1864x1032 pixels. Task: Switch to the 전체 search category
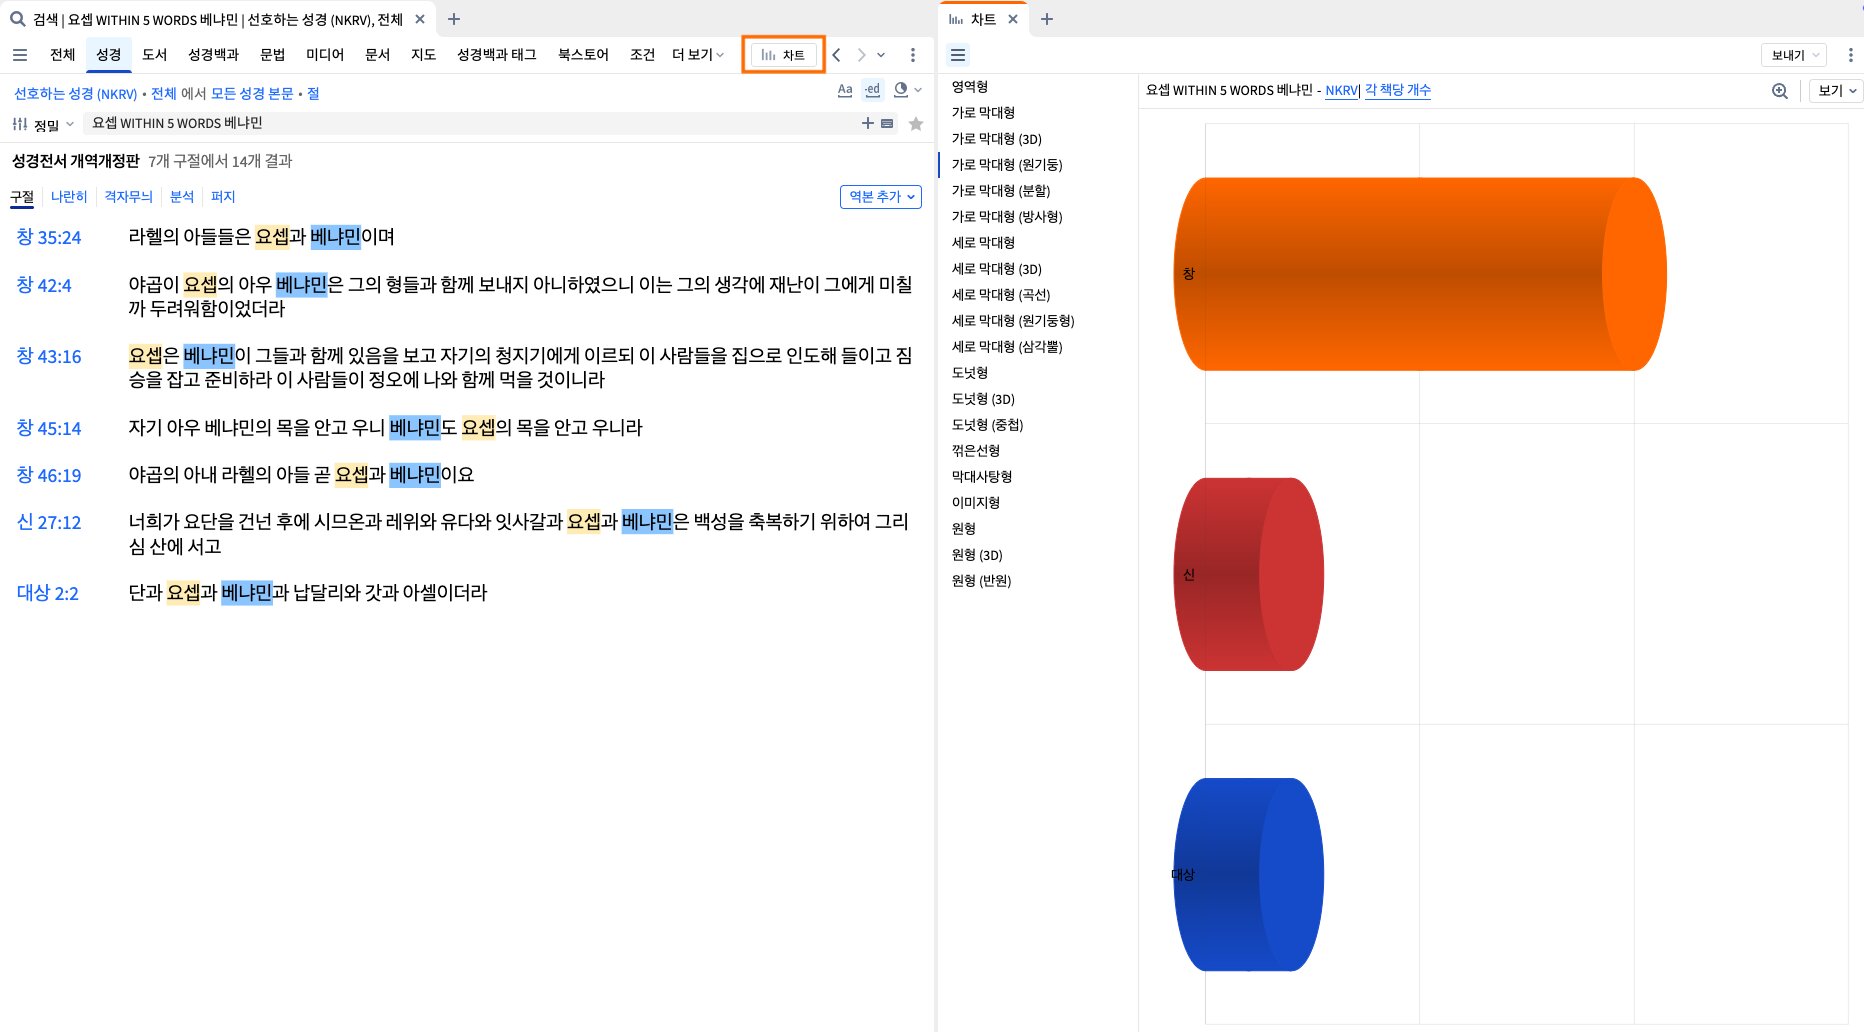pos(62,55)
